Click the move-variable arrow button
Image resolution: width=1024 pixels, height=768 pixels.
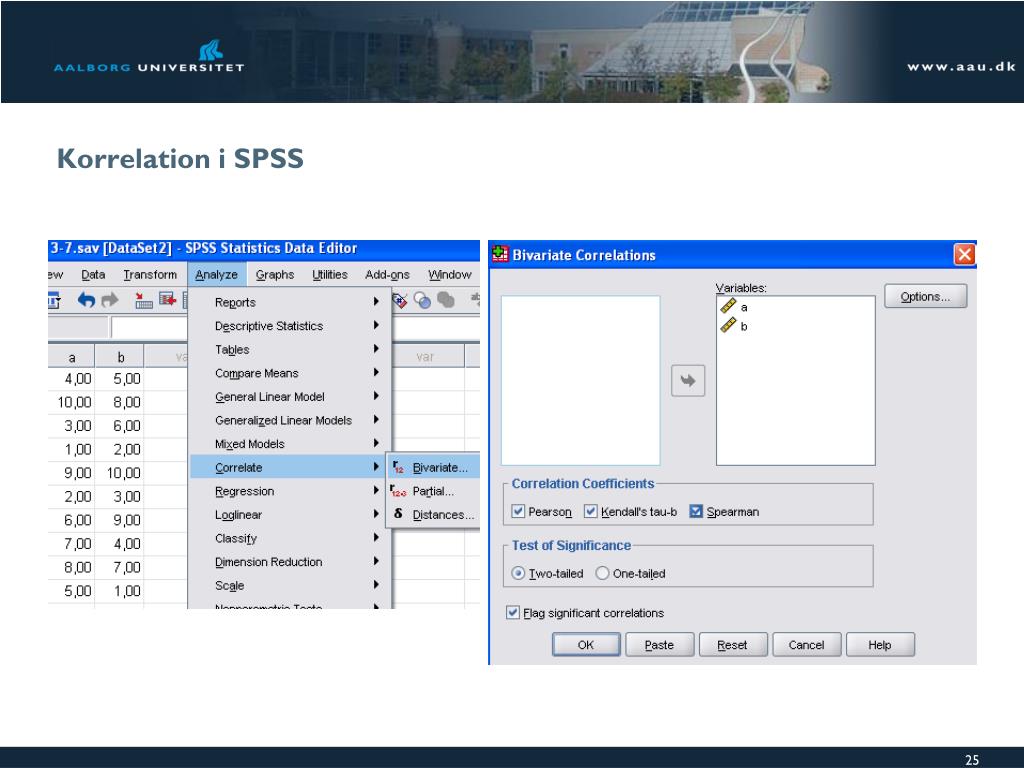coord(688,381)
